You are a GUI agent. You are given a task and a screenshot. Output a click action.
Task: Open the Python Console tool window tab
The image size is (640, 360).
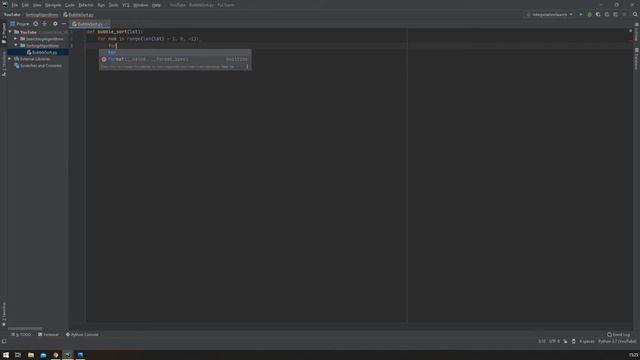tap(82, 335)
